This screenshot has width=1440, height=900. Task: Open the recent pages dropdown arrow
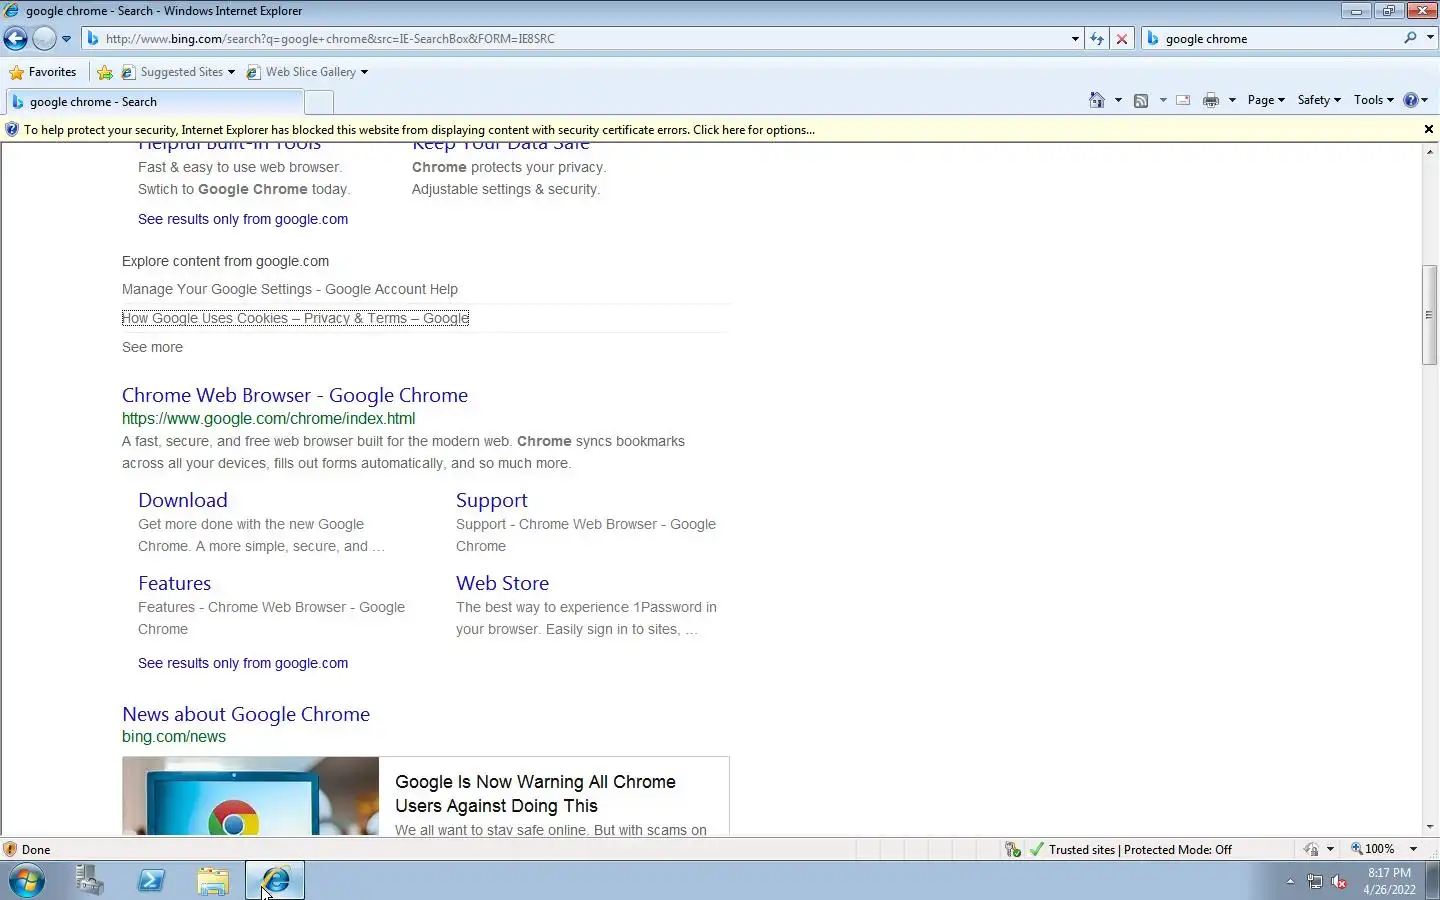pos(66,39)
